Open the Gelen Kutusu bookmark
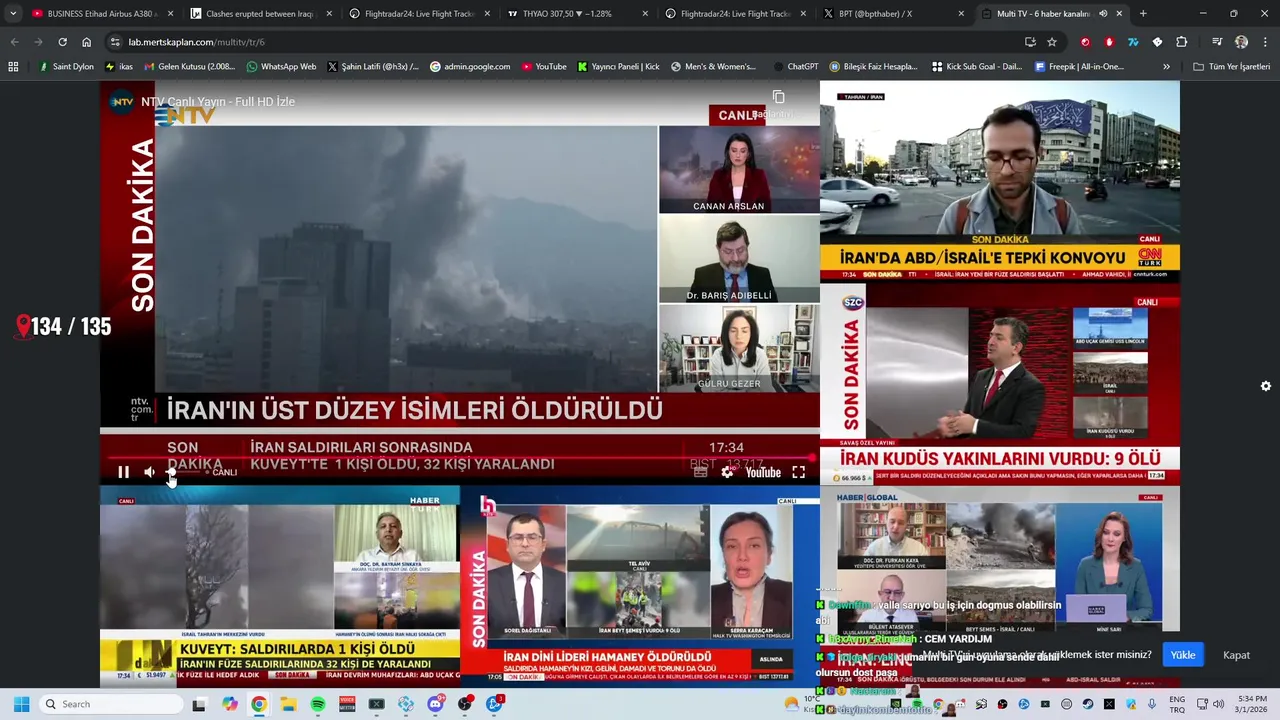Screen dimensions: 1280x720 189,67
